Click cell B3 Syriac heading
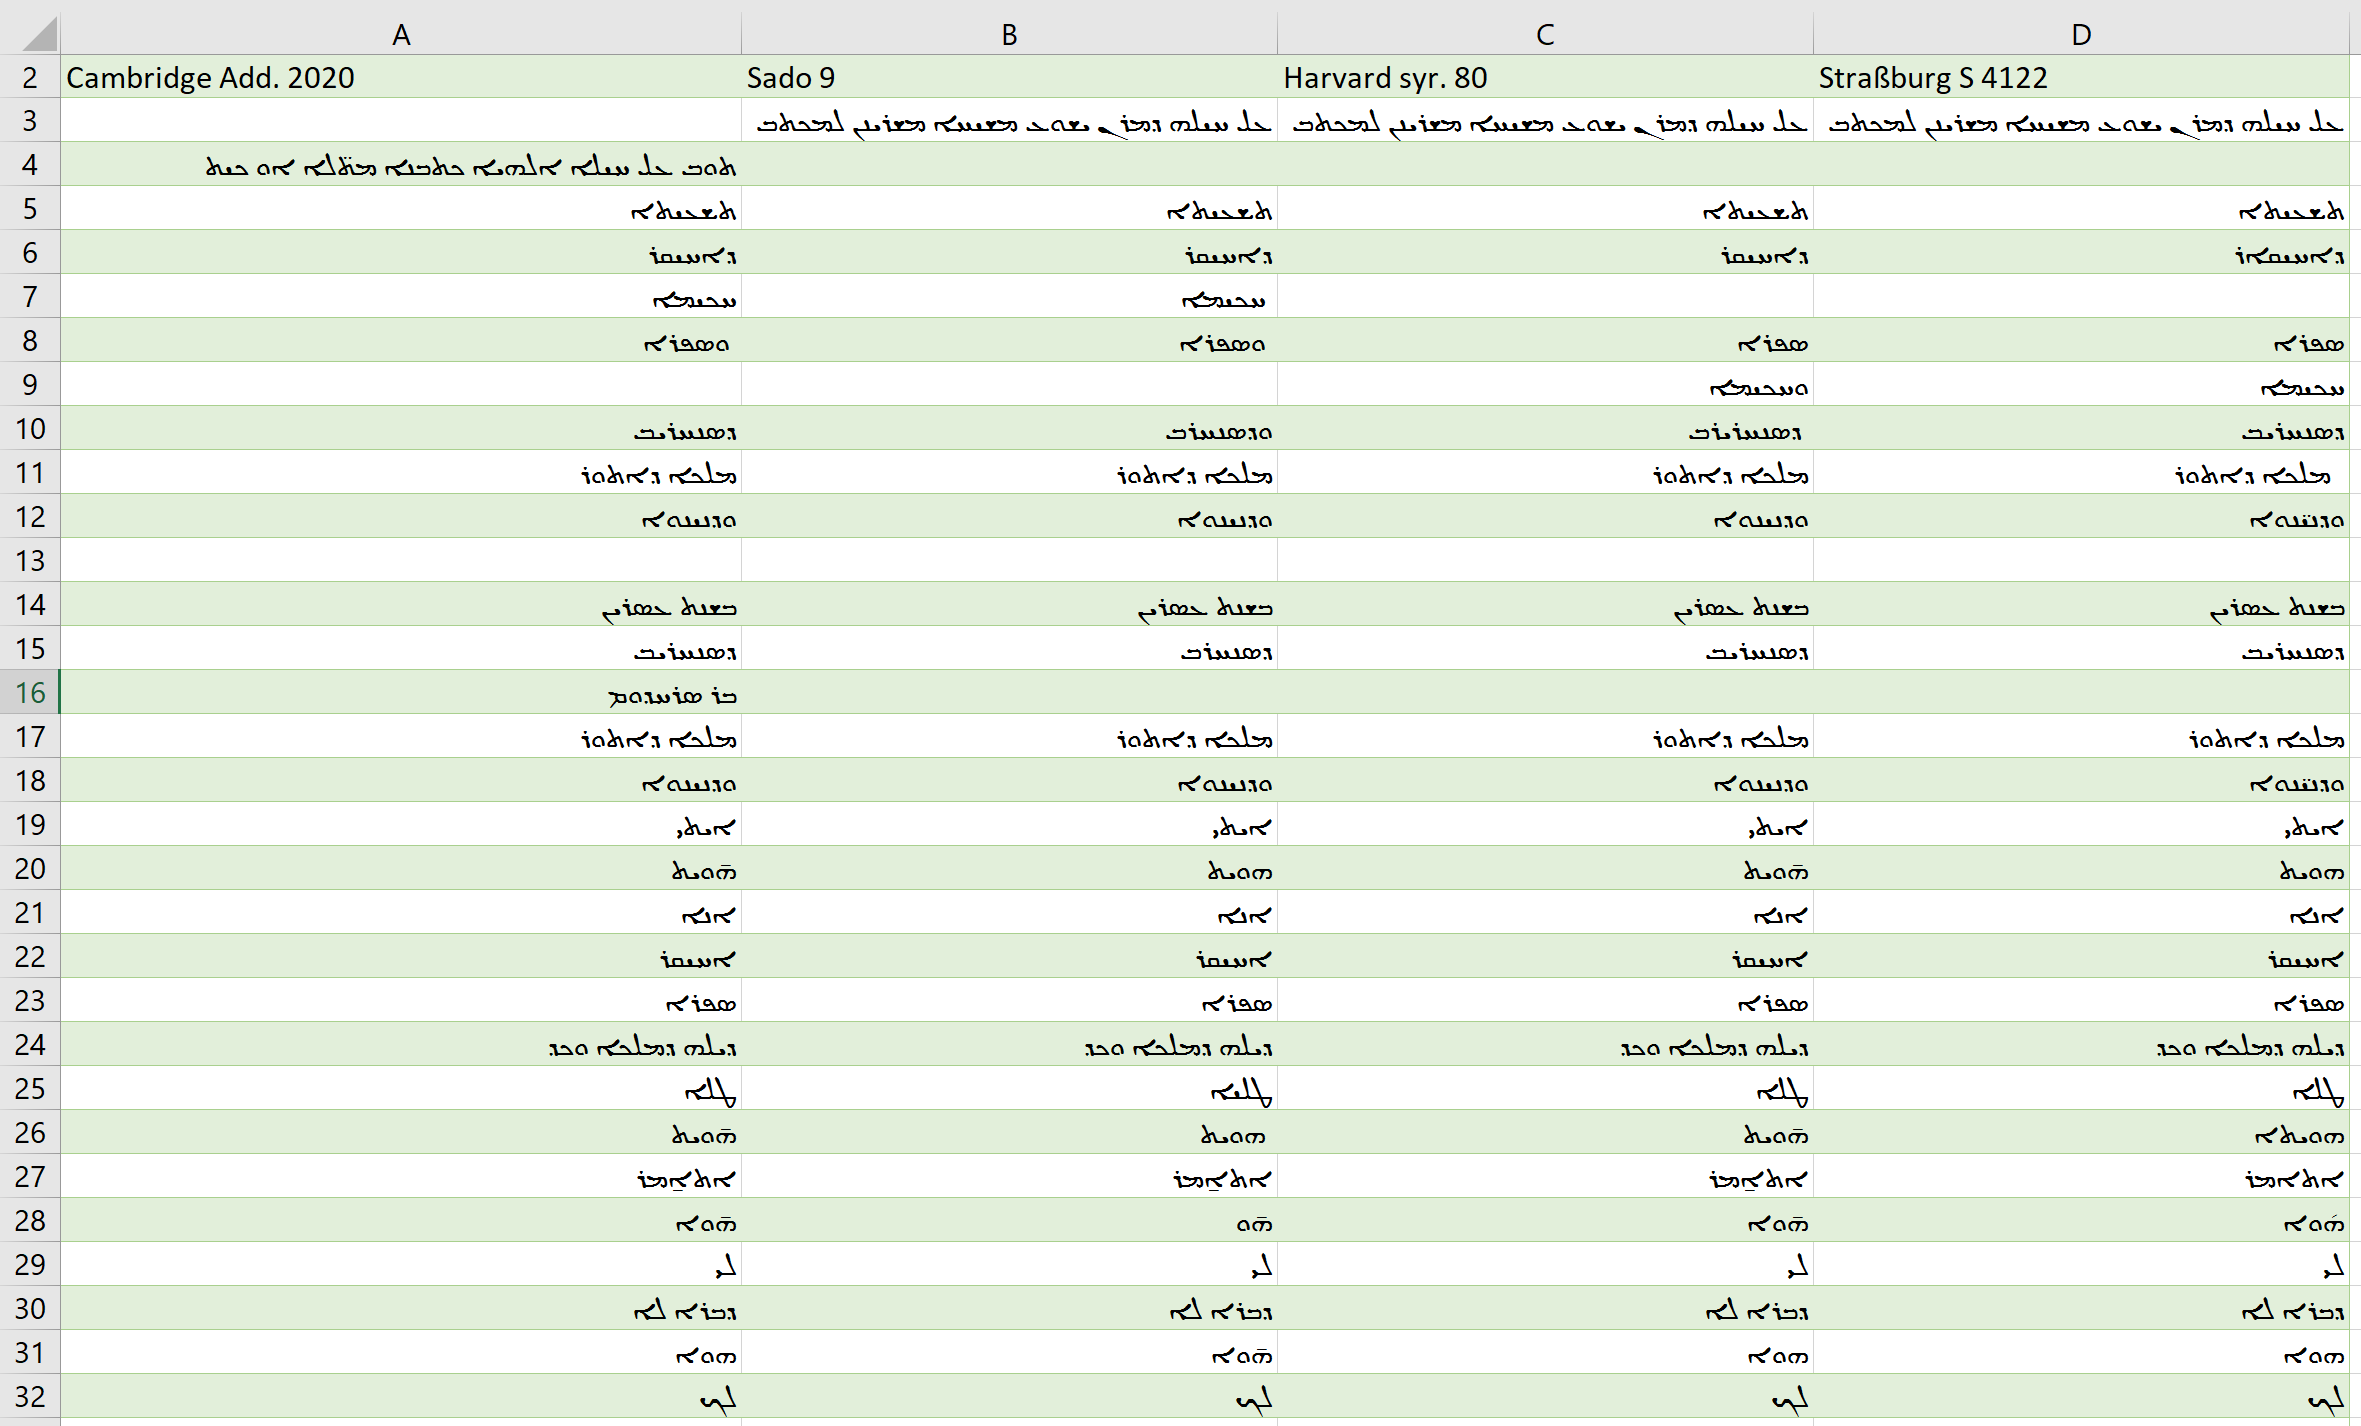 (1012, 123)
